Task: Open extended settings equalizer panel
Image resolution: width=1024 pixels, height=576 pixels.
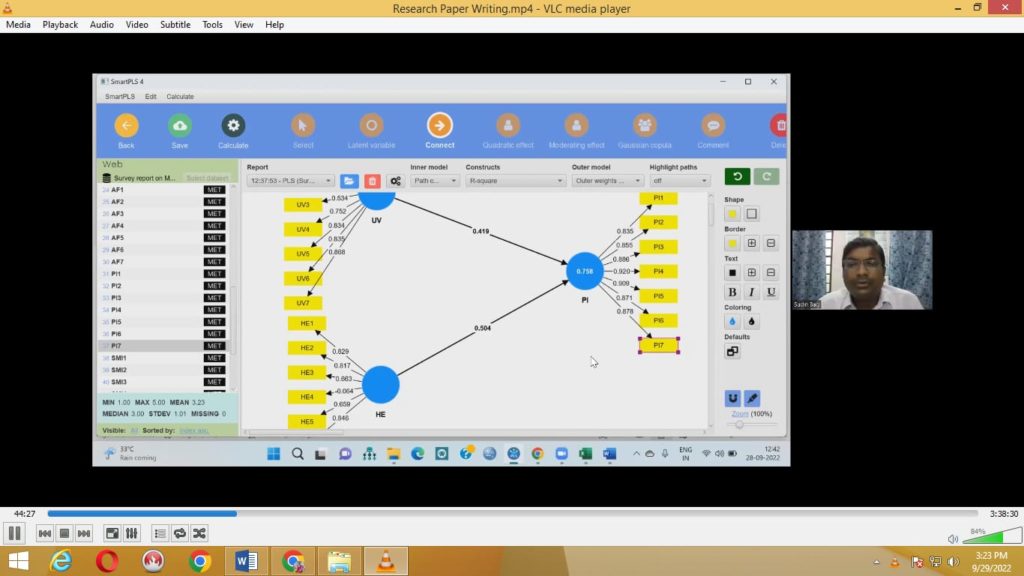Action: pos(132,533)
